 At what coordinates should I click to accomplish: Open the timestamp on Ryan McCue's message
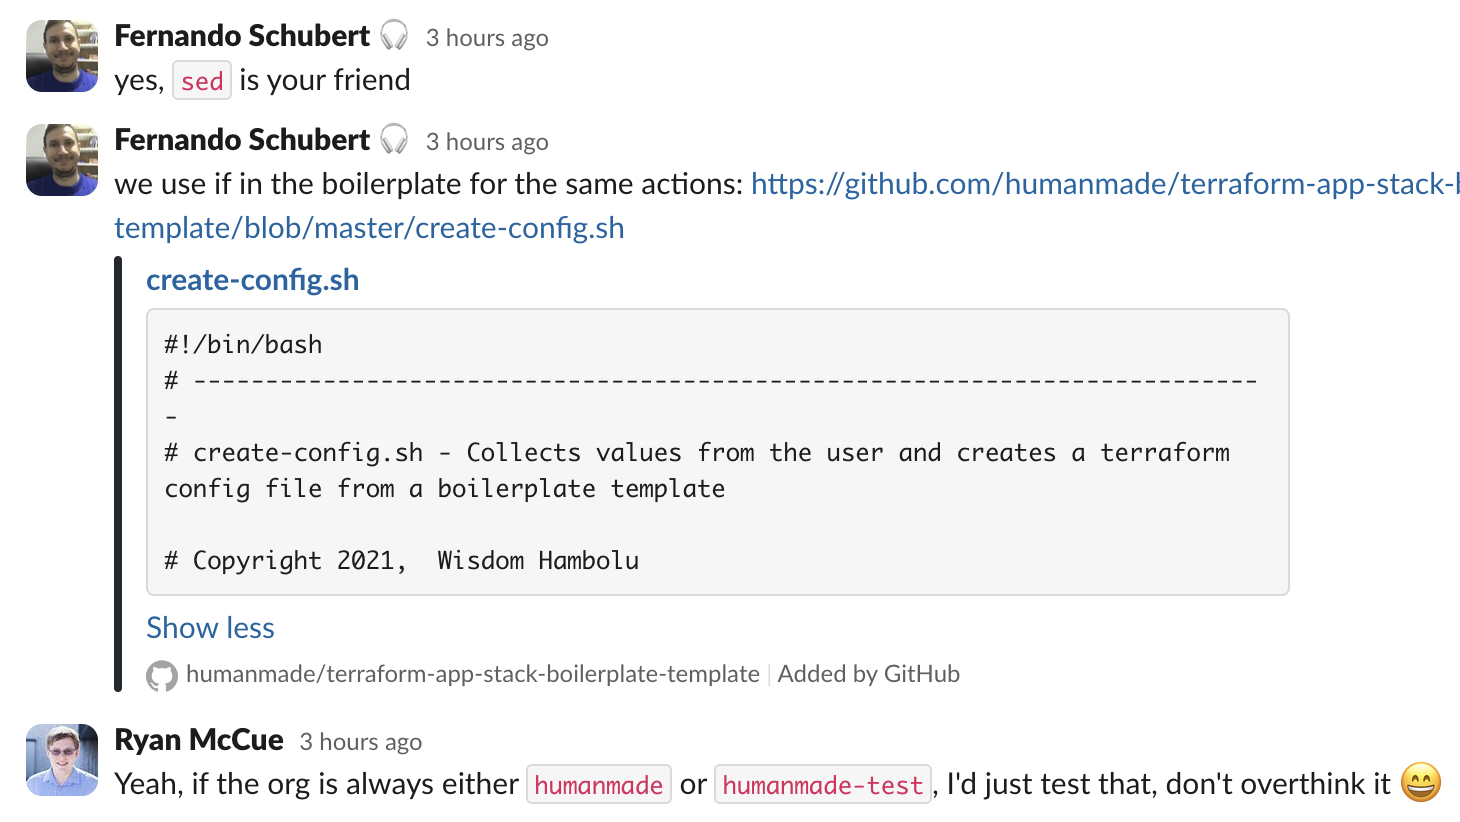[x=360, y=742]
